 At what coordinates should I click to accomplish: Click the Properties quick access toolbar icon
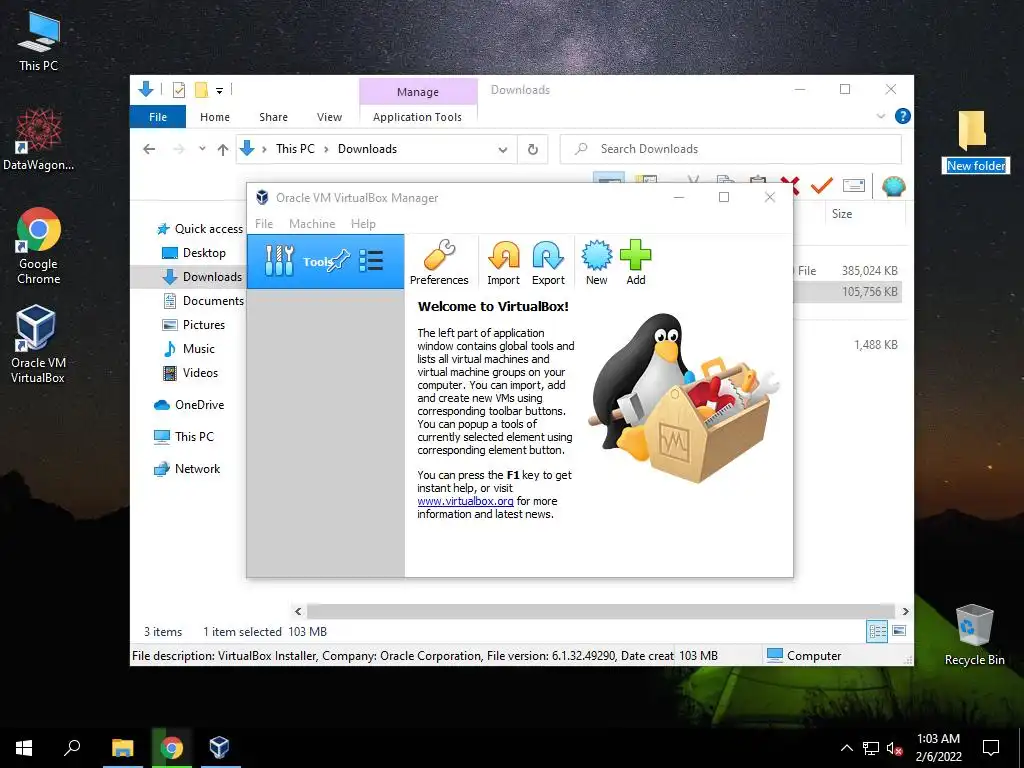(178, 90)
